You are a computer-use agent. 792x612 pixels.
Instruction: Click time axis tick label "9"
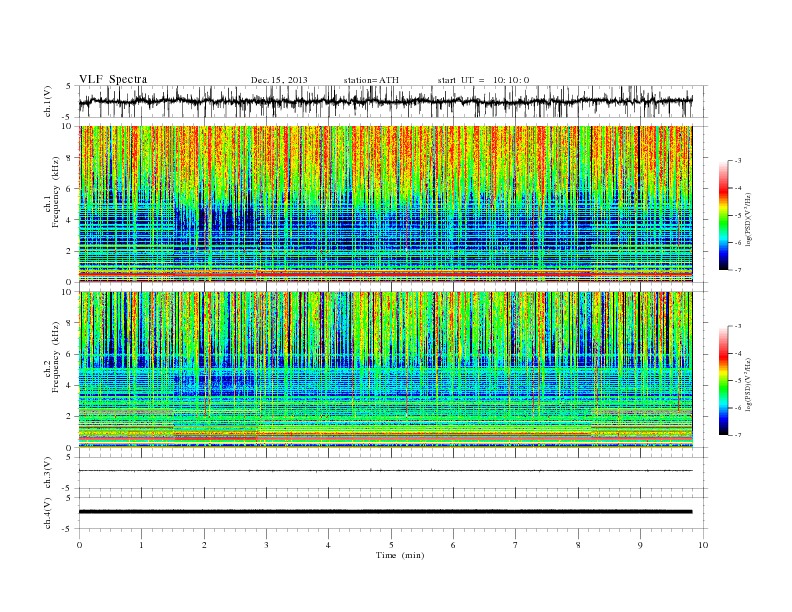640,545
